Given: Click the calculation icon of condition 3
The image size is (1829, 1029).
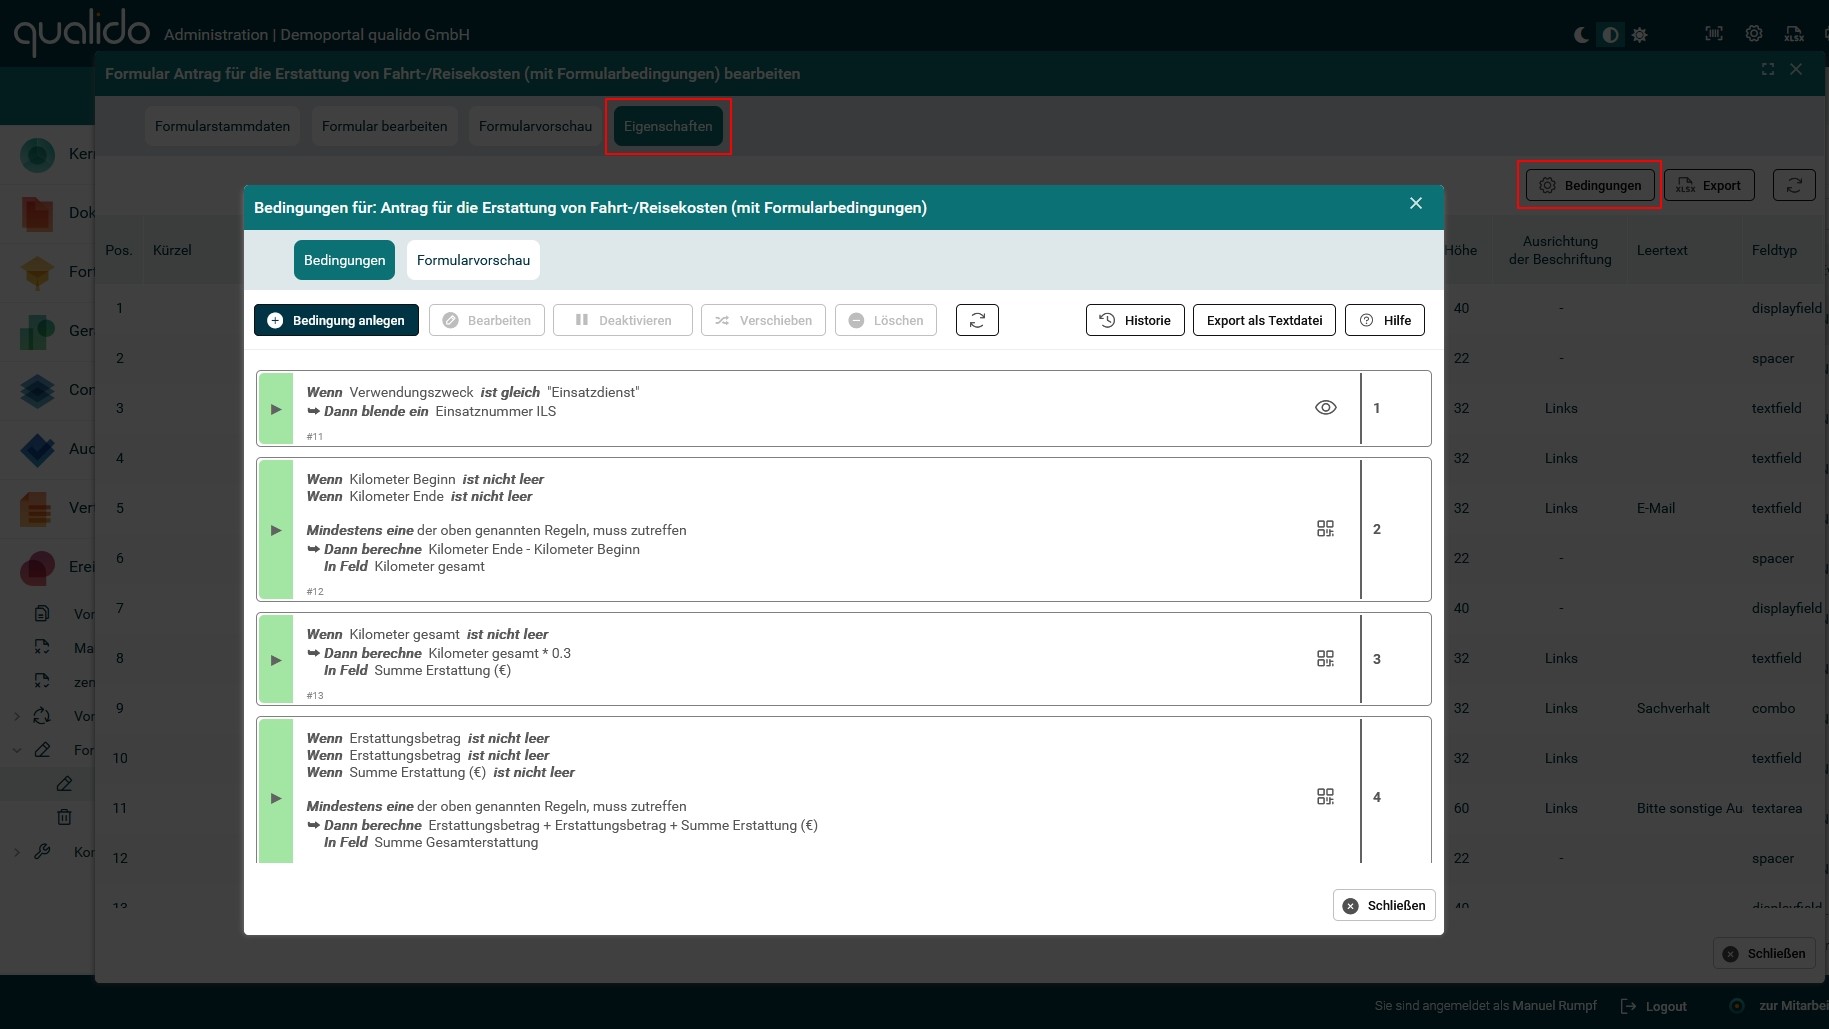Looking at the screenshot, I should [1325, 658].
